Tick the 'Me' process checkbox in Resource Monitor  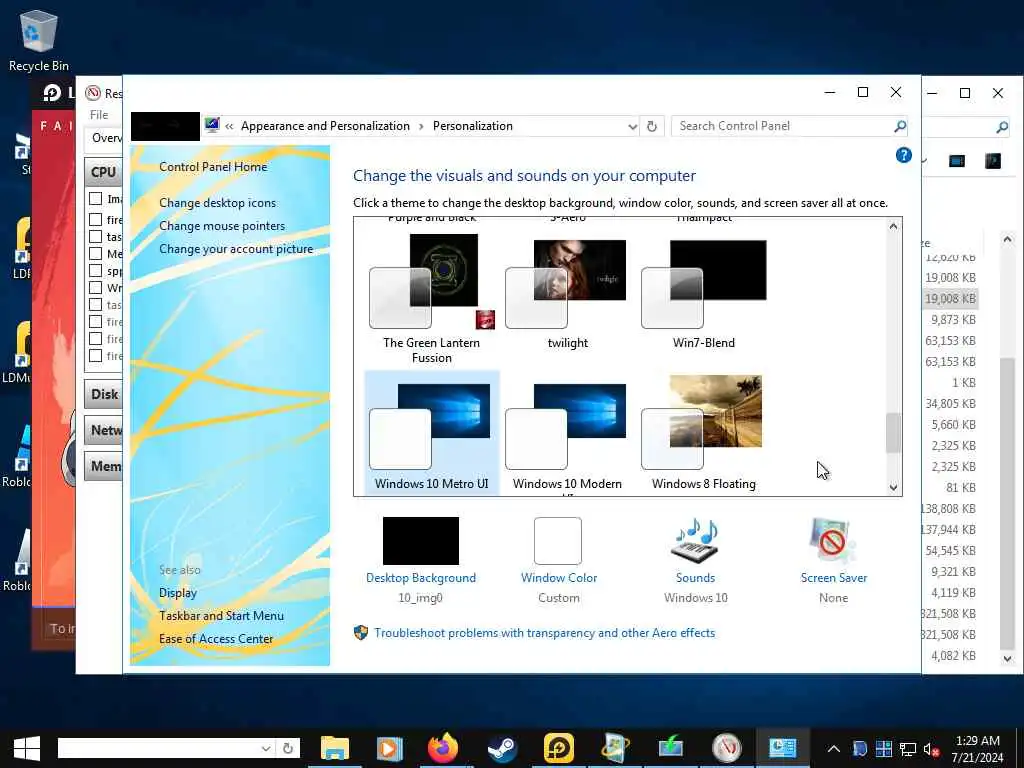click(x=95, y=253)
